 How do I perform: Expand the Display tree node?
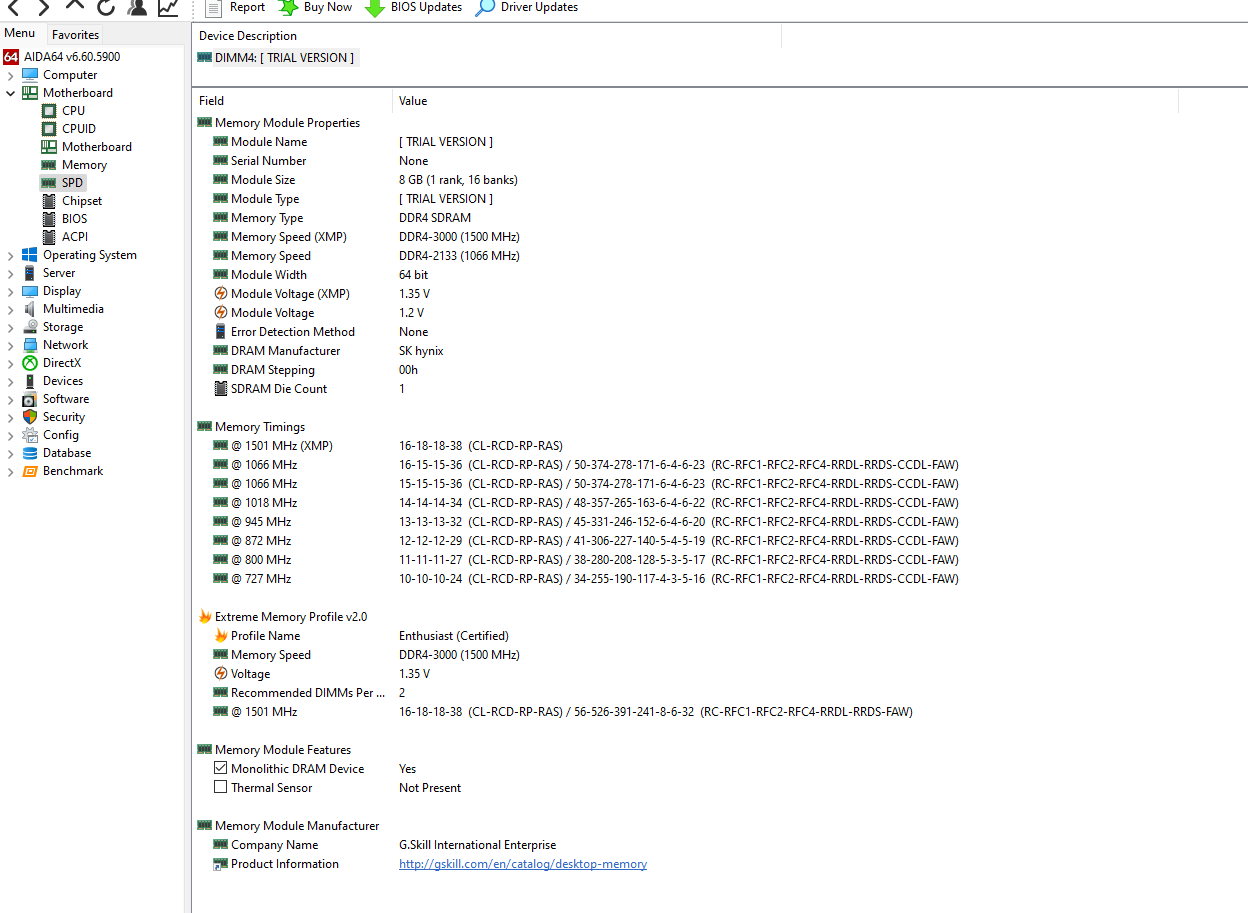(11, 291)
